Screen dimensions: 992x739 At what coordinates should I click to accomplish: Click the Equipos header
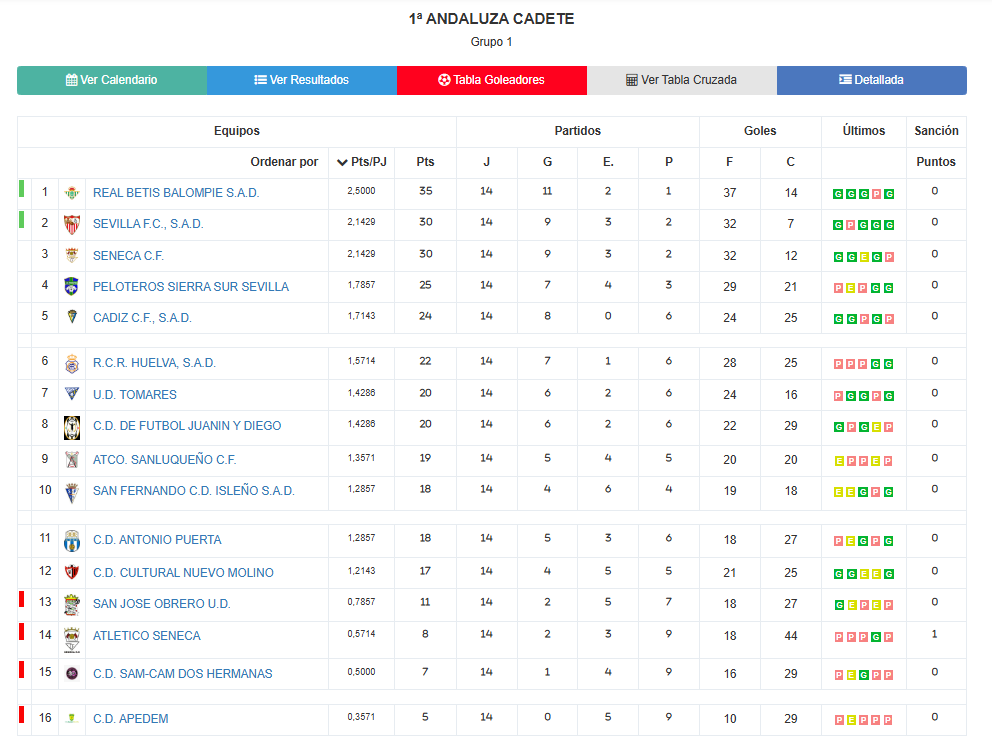point(237,131)
